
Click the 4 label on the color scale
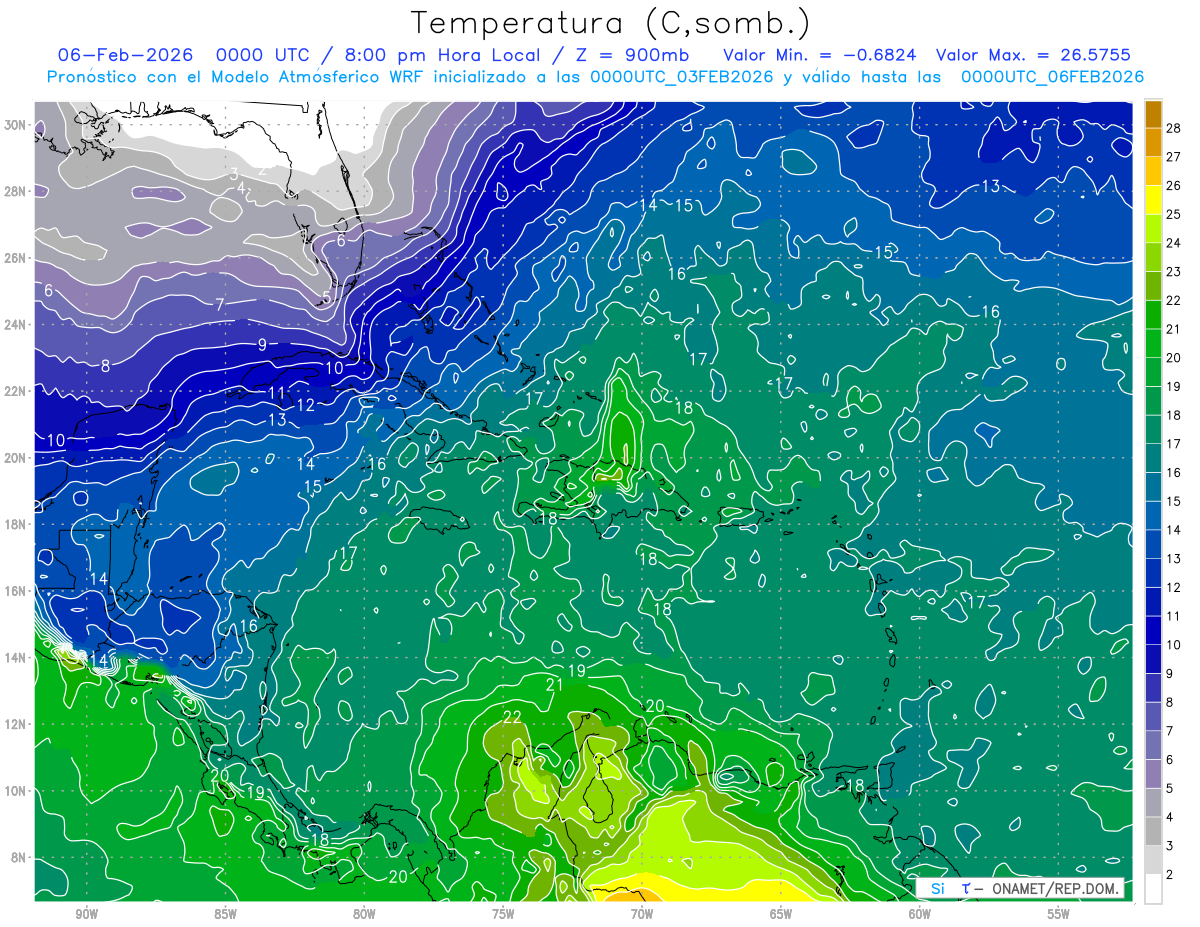[1171, 818]
